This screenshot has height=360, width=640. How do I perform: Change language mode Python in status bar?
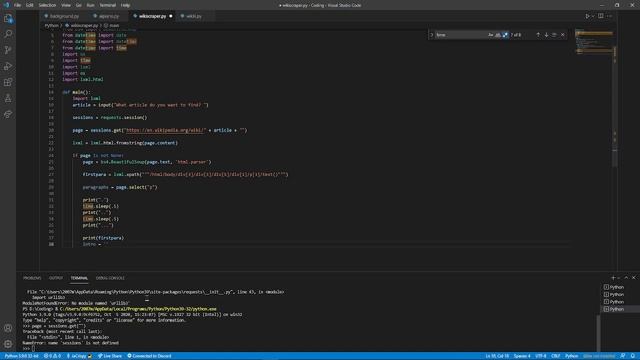pyautogui.click(x=571, y=356)
